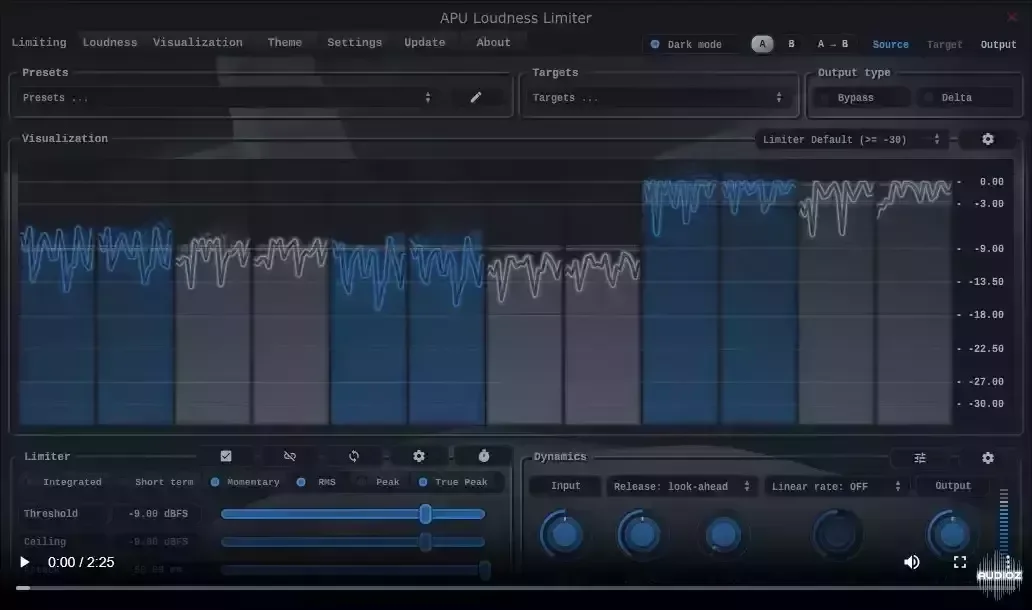This screenshot has height=610, width=1032.
Task: Enter fullscreen video mode
Action: pos(960,562)
